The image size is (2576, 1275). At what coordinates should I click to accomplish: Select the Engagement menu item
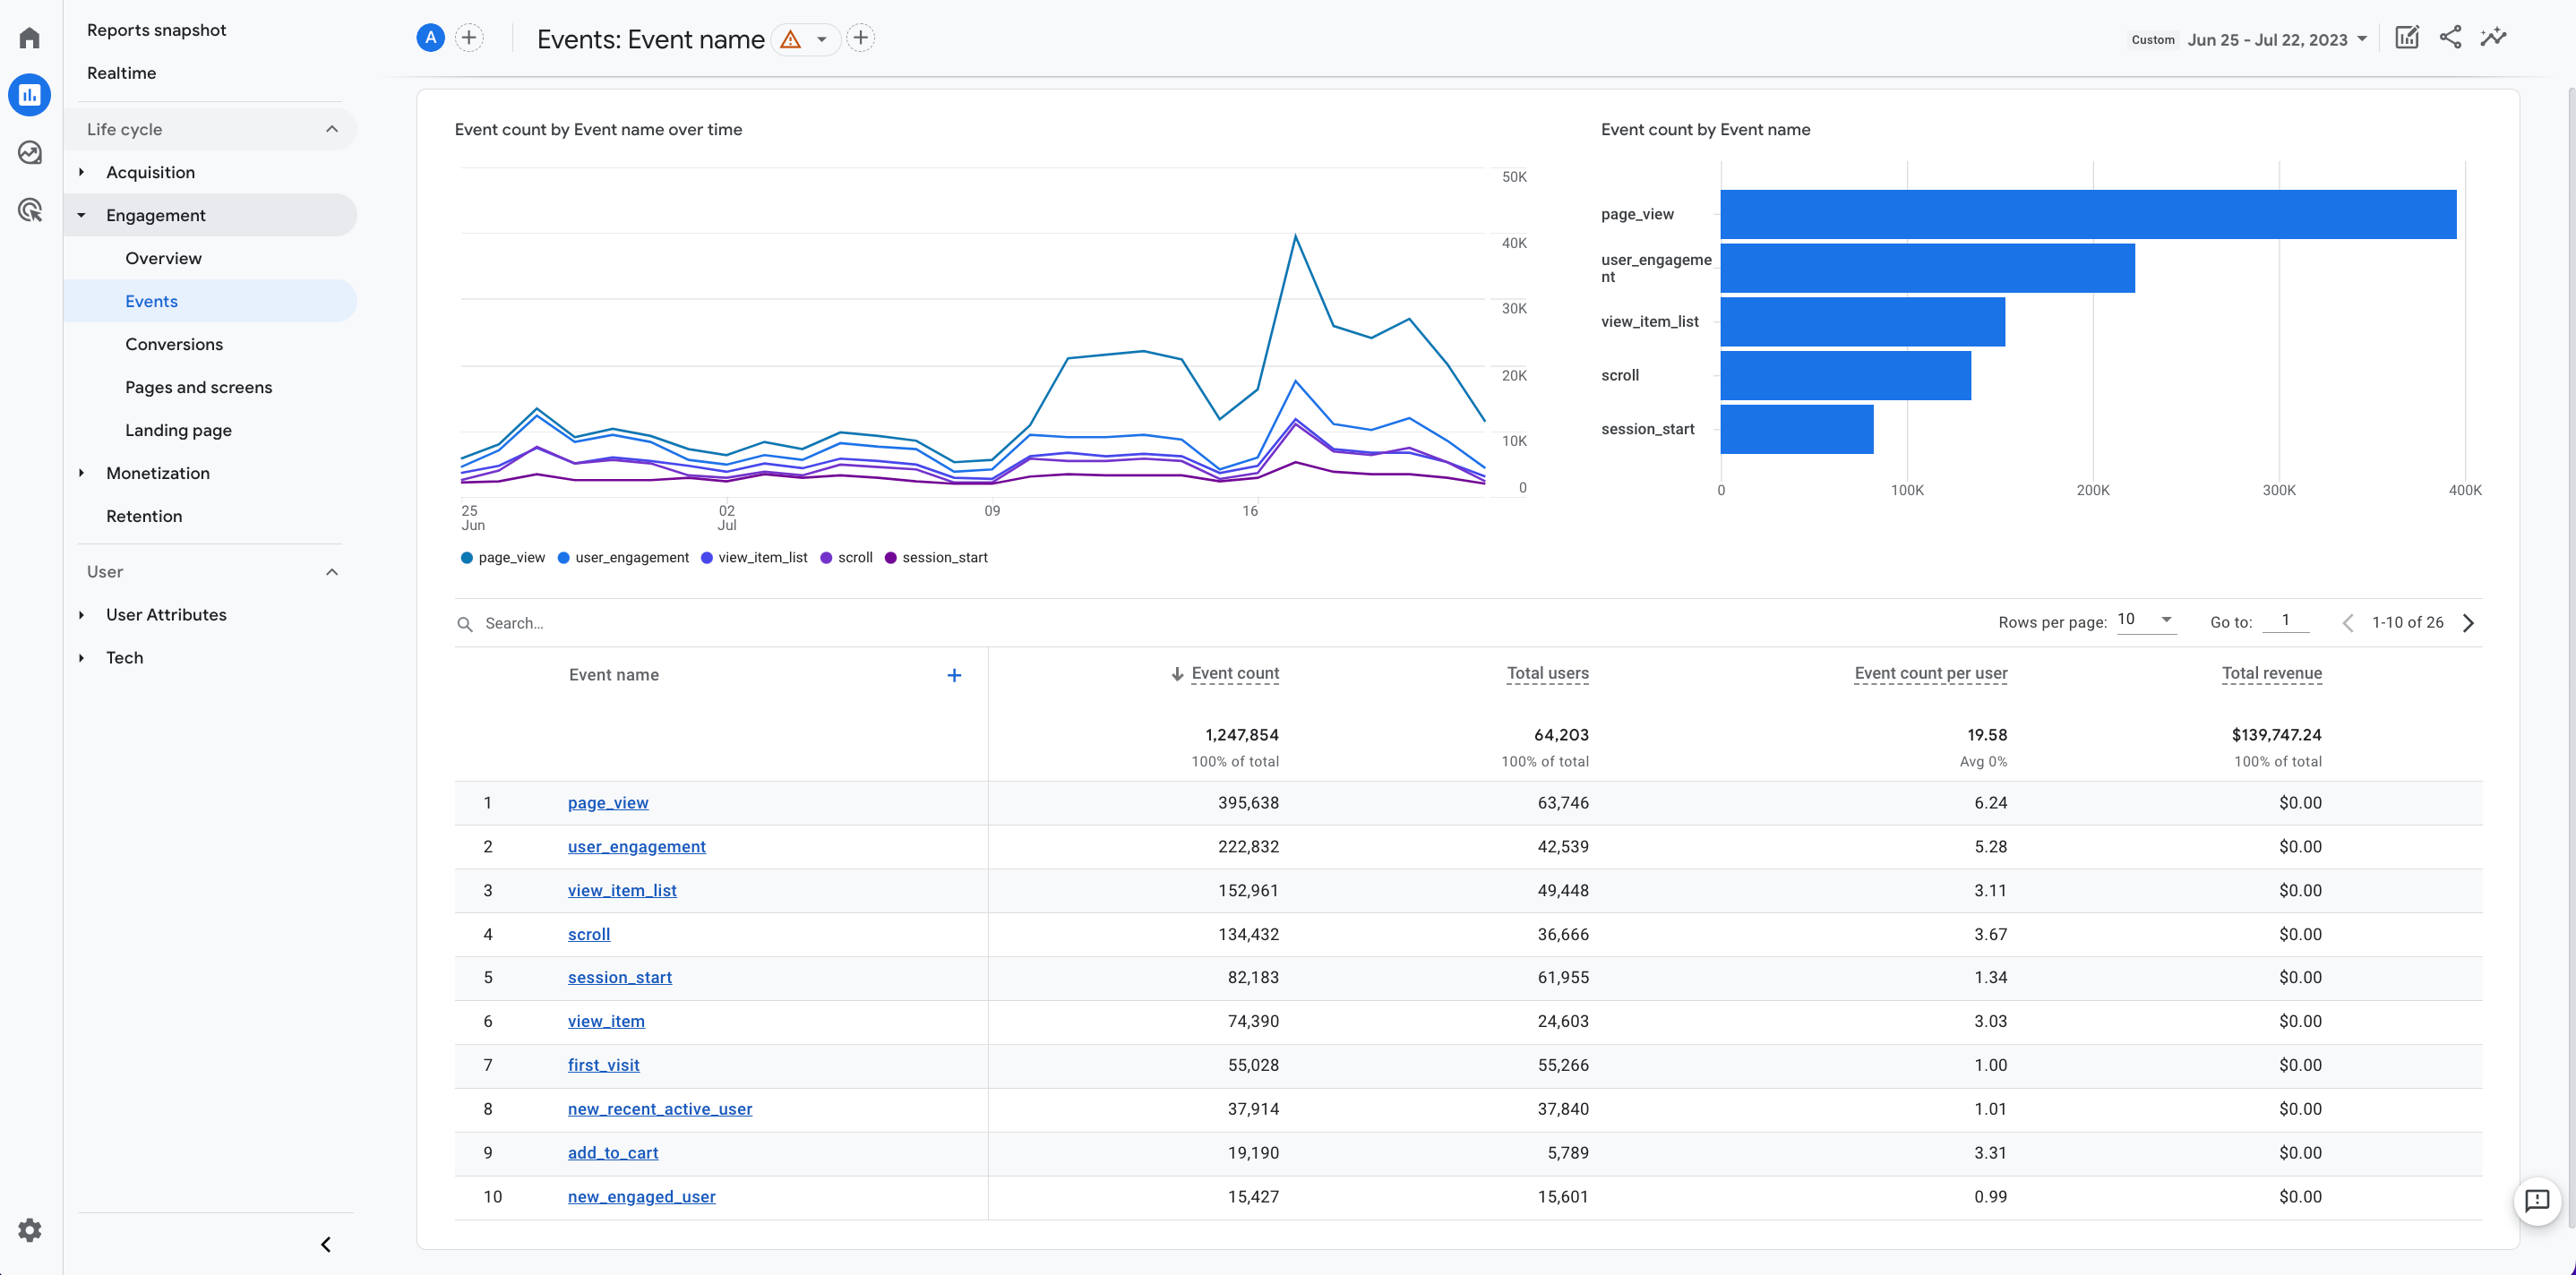pyautogui.click(x=156, y=214)
